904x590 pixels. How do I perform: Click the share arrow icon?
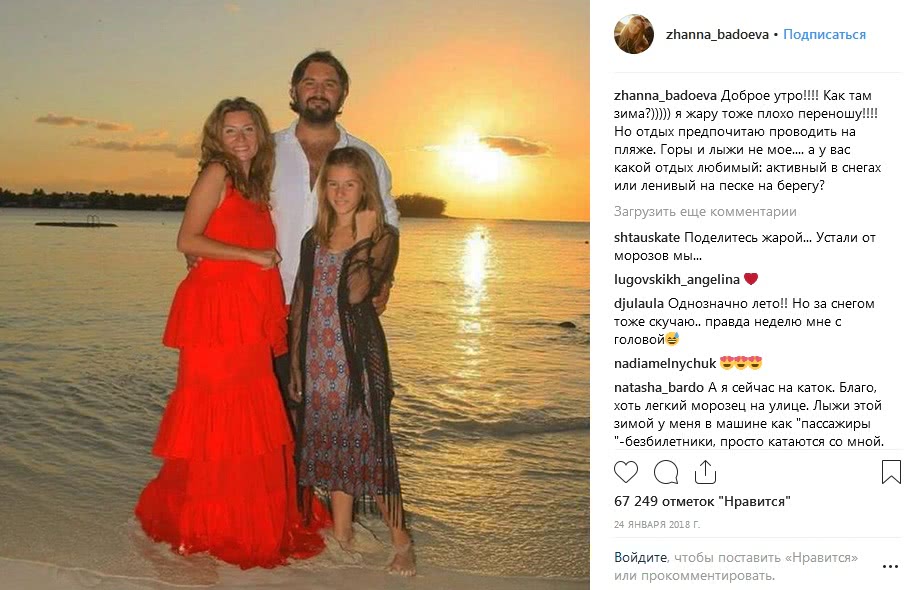[705, 472]
